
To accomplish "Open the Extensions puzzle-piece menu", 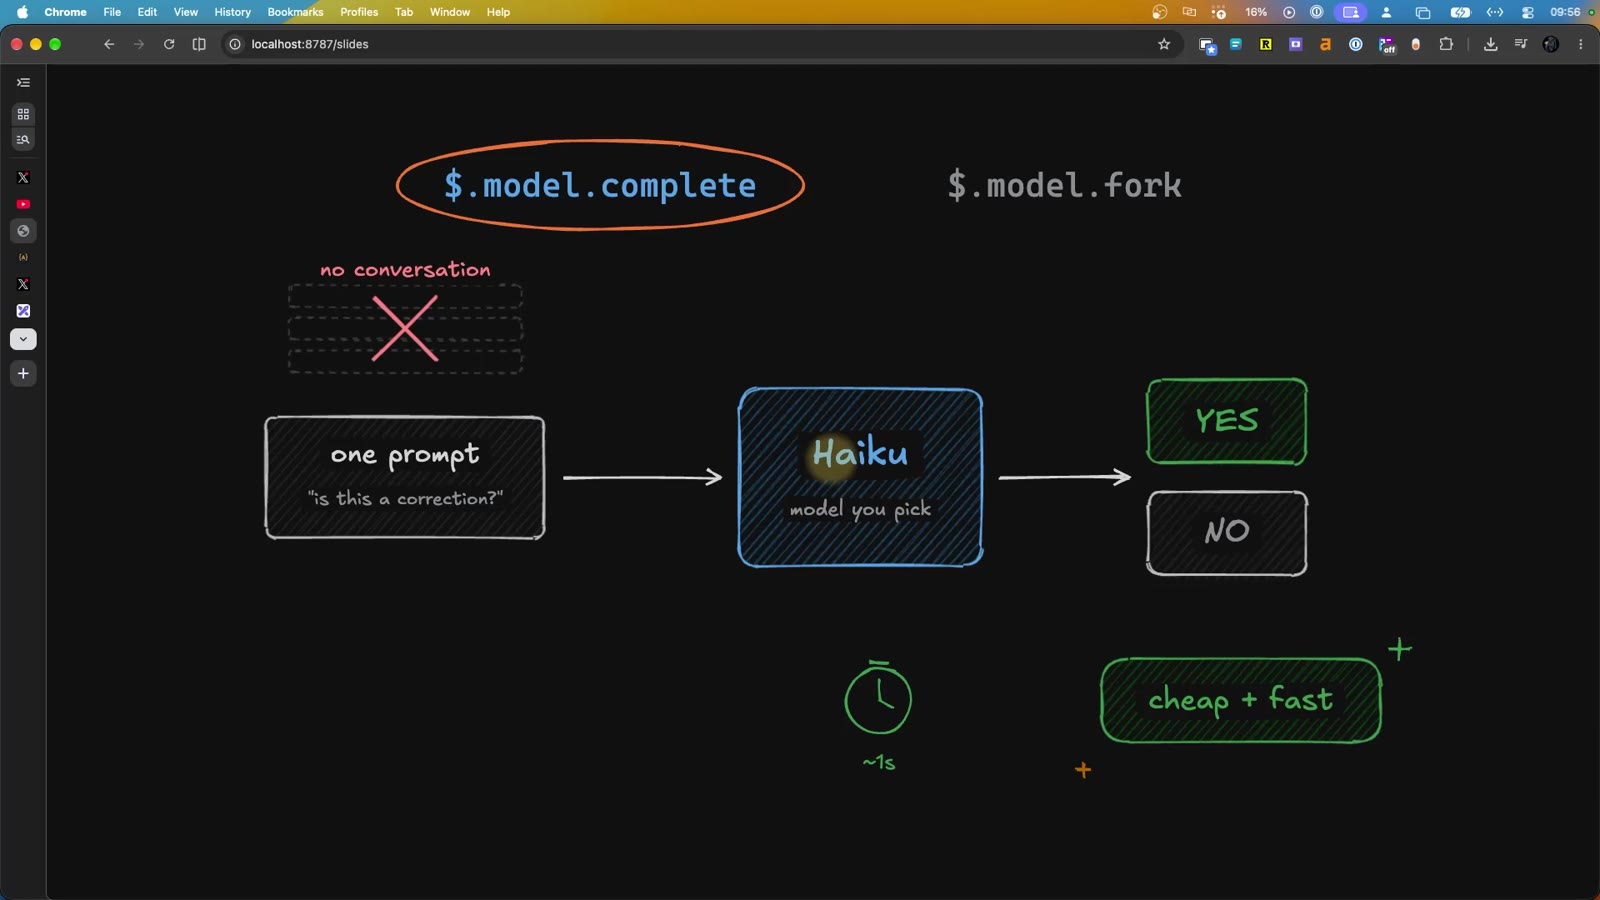I will (1446, 44).
